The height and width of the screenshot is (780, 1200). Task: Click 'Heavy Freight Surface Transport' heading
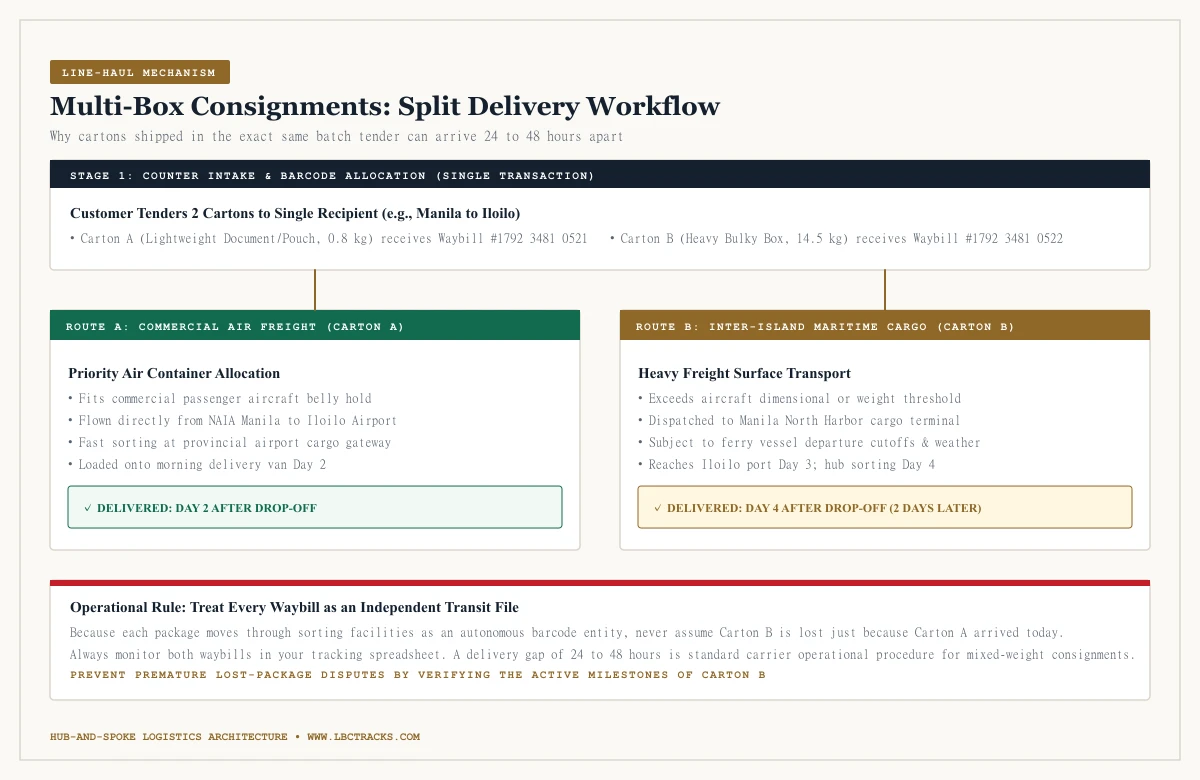pos(744,373)
